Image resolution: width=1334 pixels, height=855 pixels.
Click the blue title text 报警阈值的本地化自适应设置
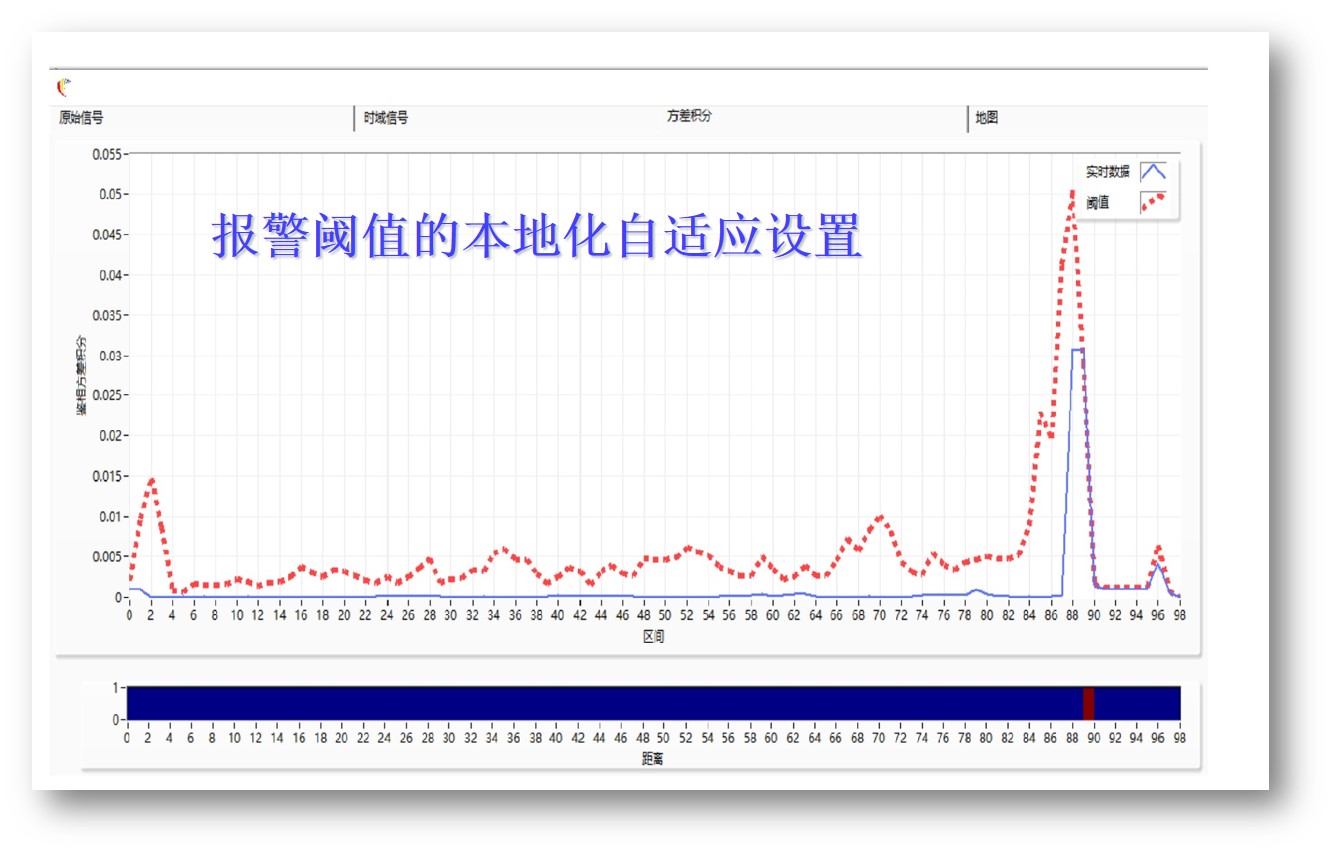(536, 236)
